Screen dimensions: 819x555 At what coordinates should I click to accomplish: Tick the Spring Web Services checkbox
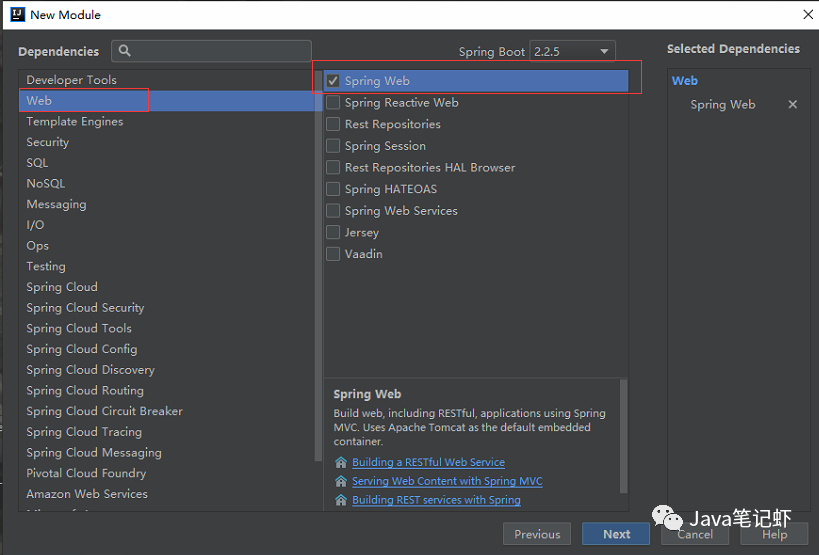coord(333,210)
